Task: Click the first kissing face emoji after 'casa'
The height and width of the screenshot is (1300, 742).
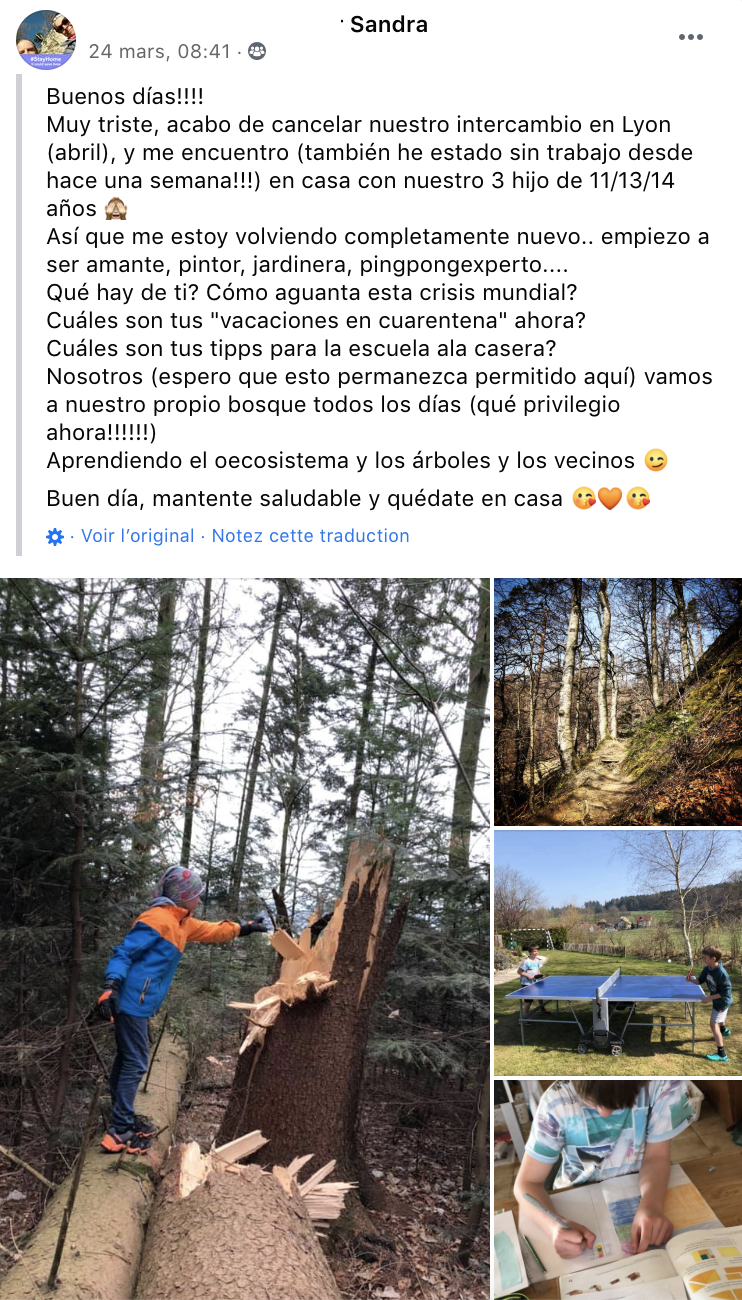Action: click(584, 499)
